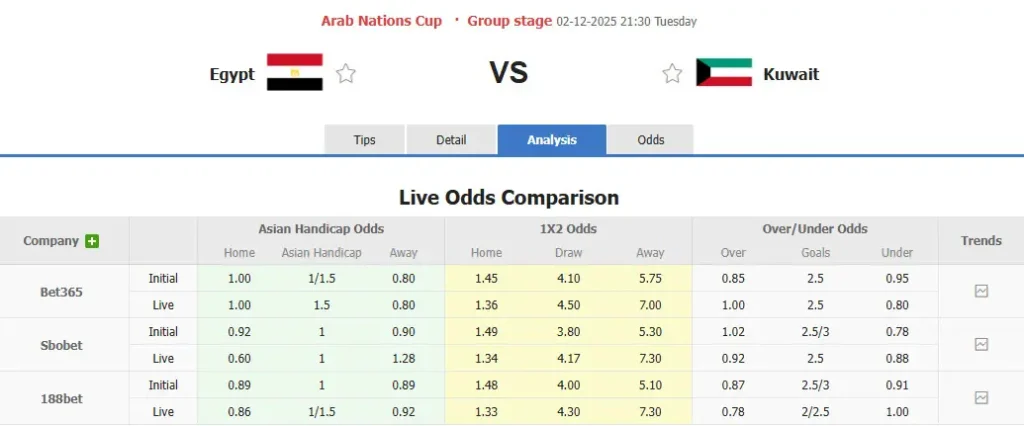1024x426 pixels.
Task: Open the Arab Nations Cup link
Action: click(381, 21)
